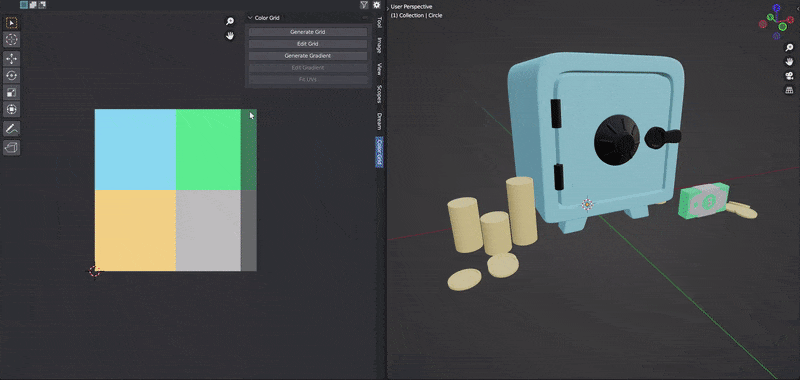The image size is (800, 380).
Task: Switch to the Tool sidebar tab
Action: coord(379,22)
